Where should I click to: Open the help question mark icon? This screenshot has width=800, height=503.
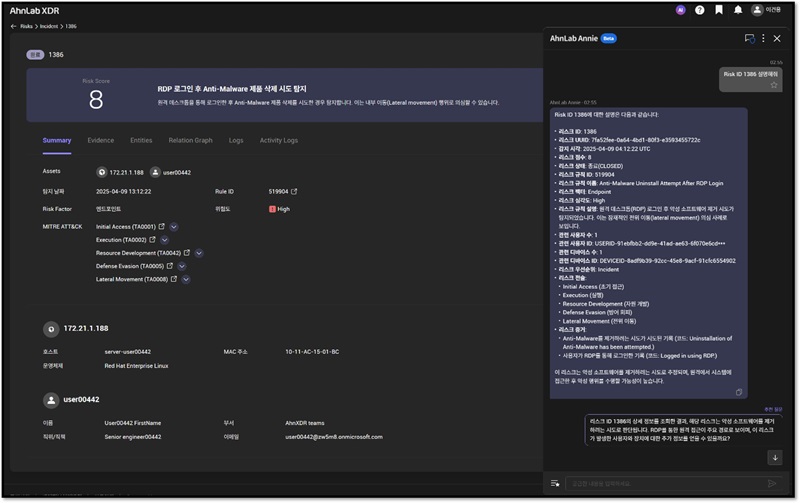(699, 10)
